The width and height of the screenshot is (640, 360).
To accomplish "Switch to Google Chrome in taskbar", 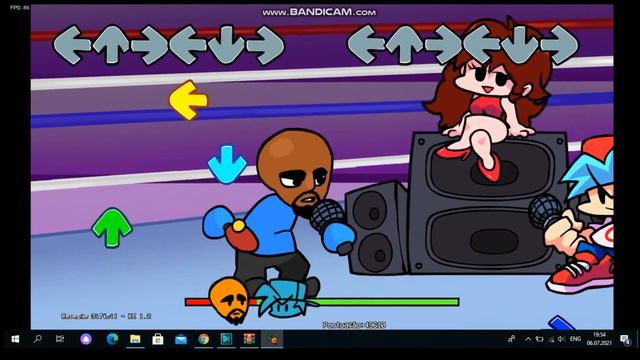I will (x=204, y=339).
